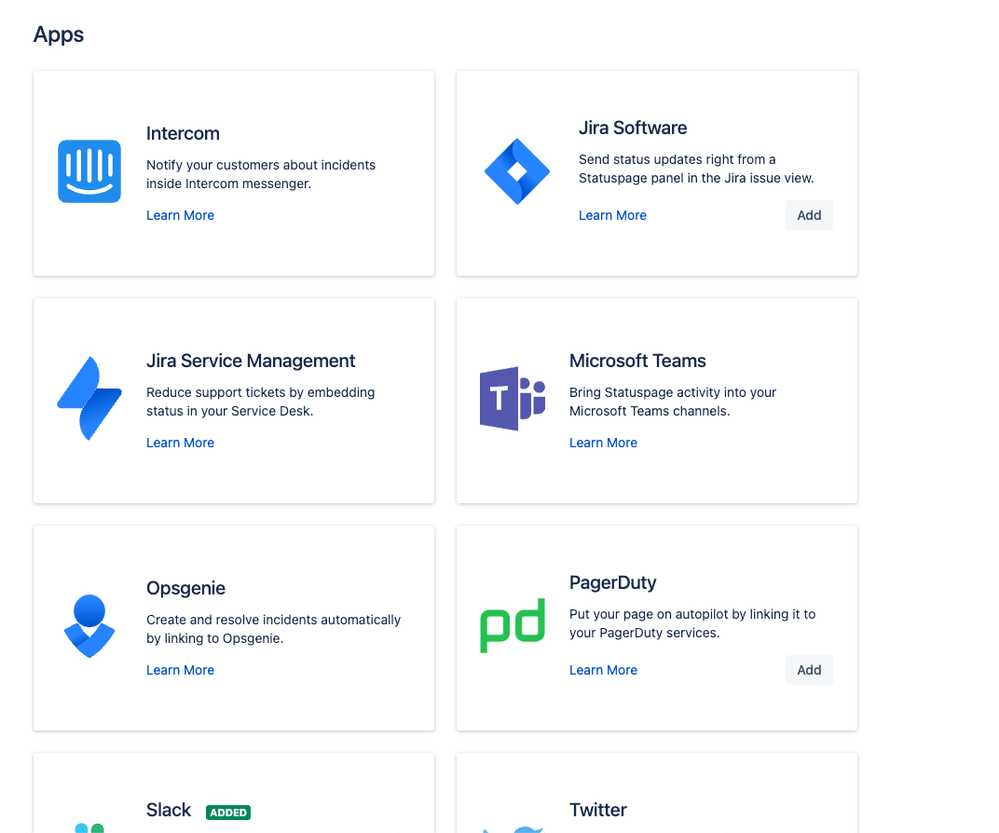Click the Intercom app logo
The height and width of the screenshot is (833, 999).
click(89, 171)
